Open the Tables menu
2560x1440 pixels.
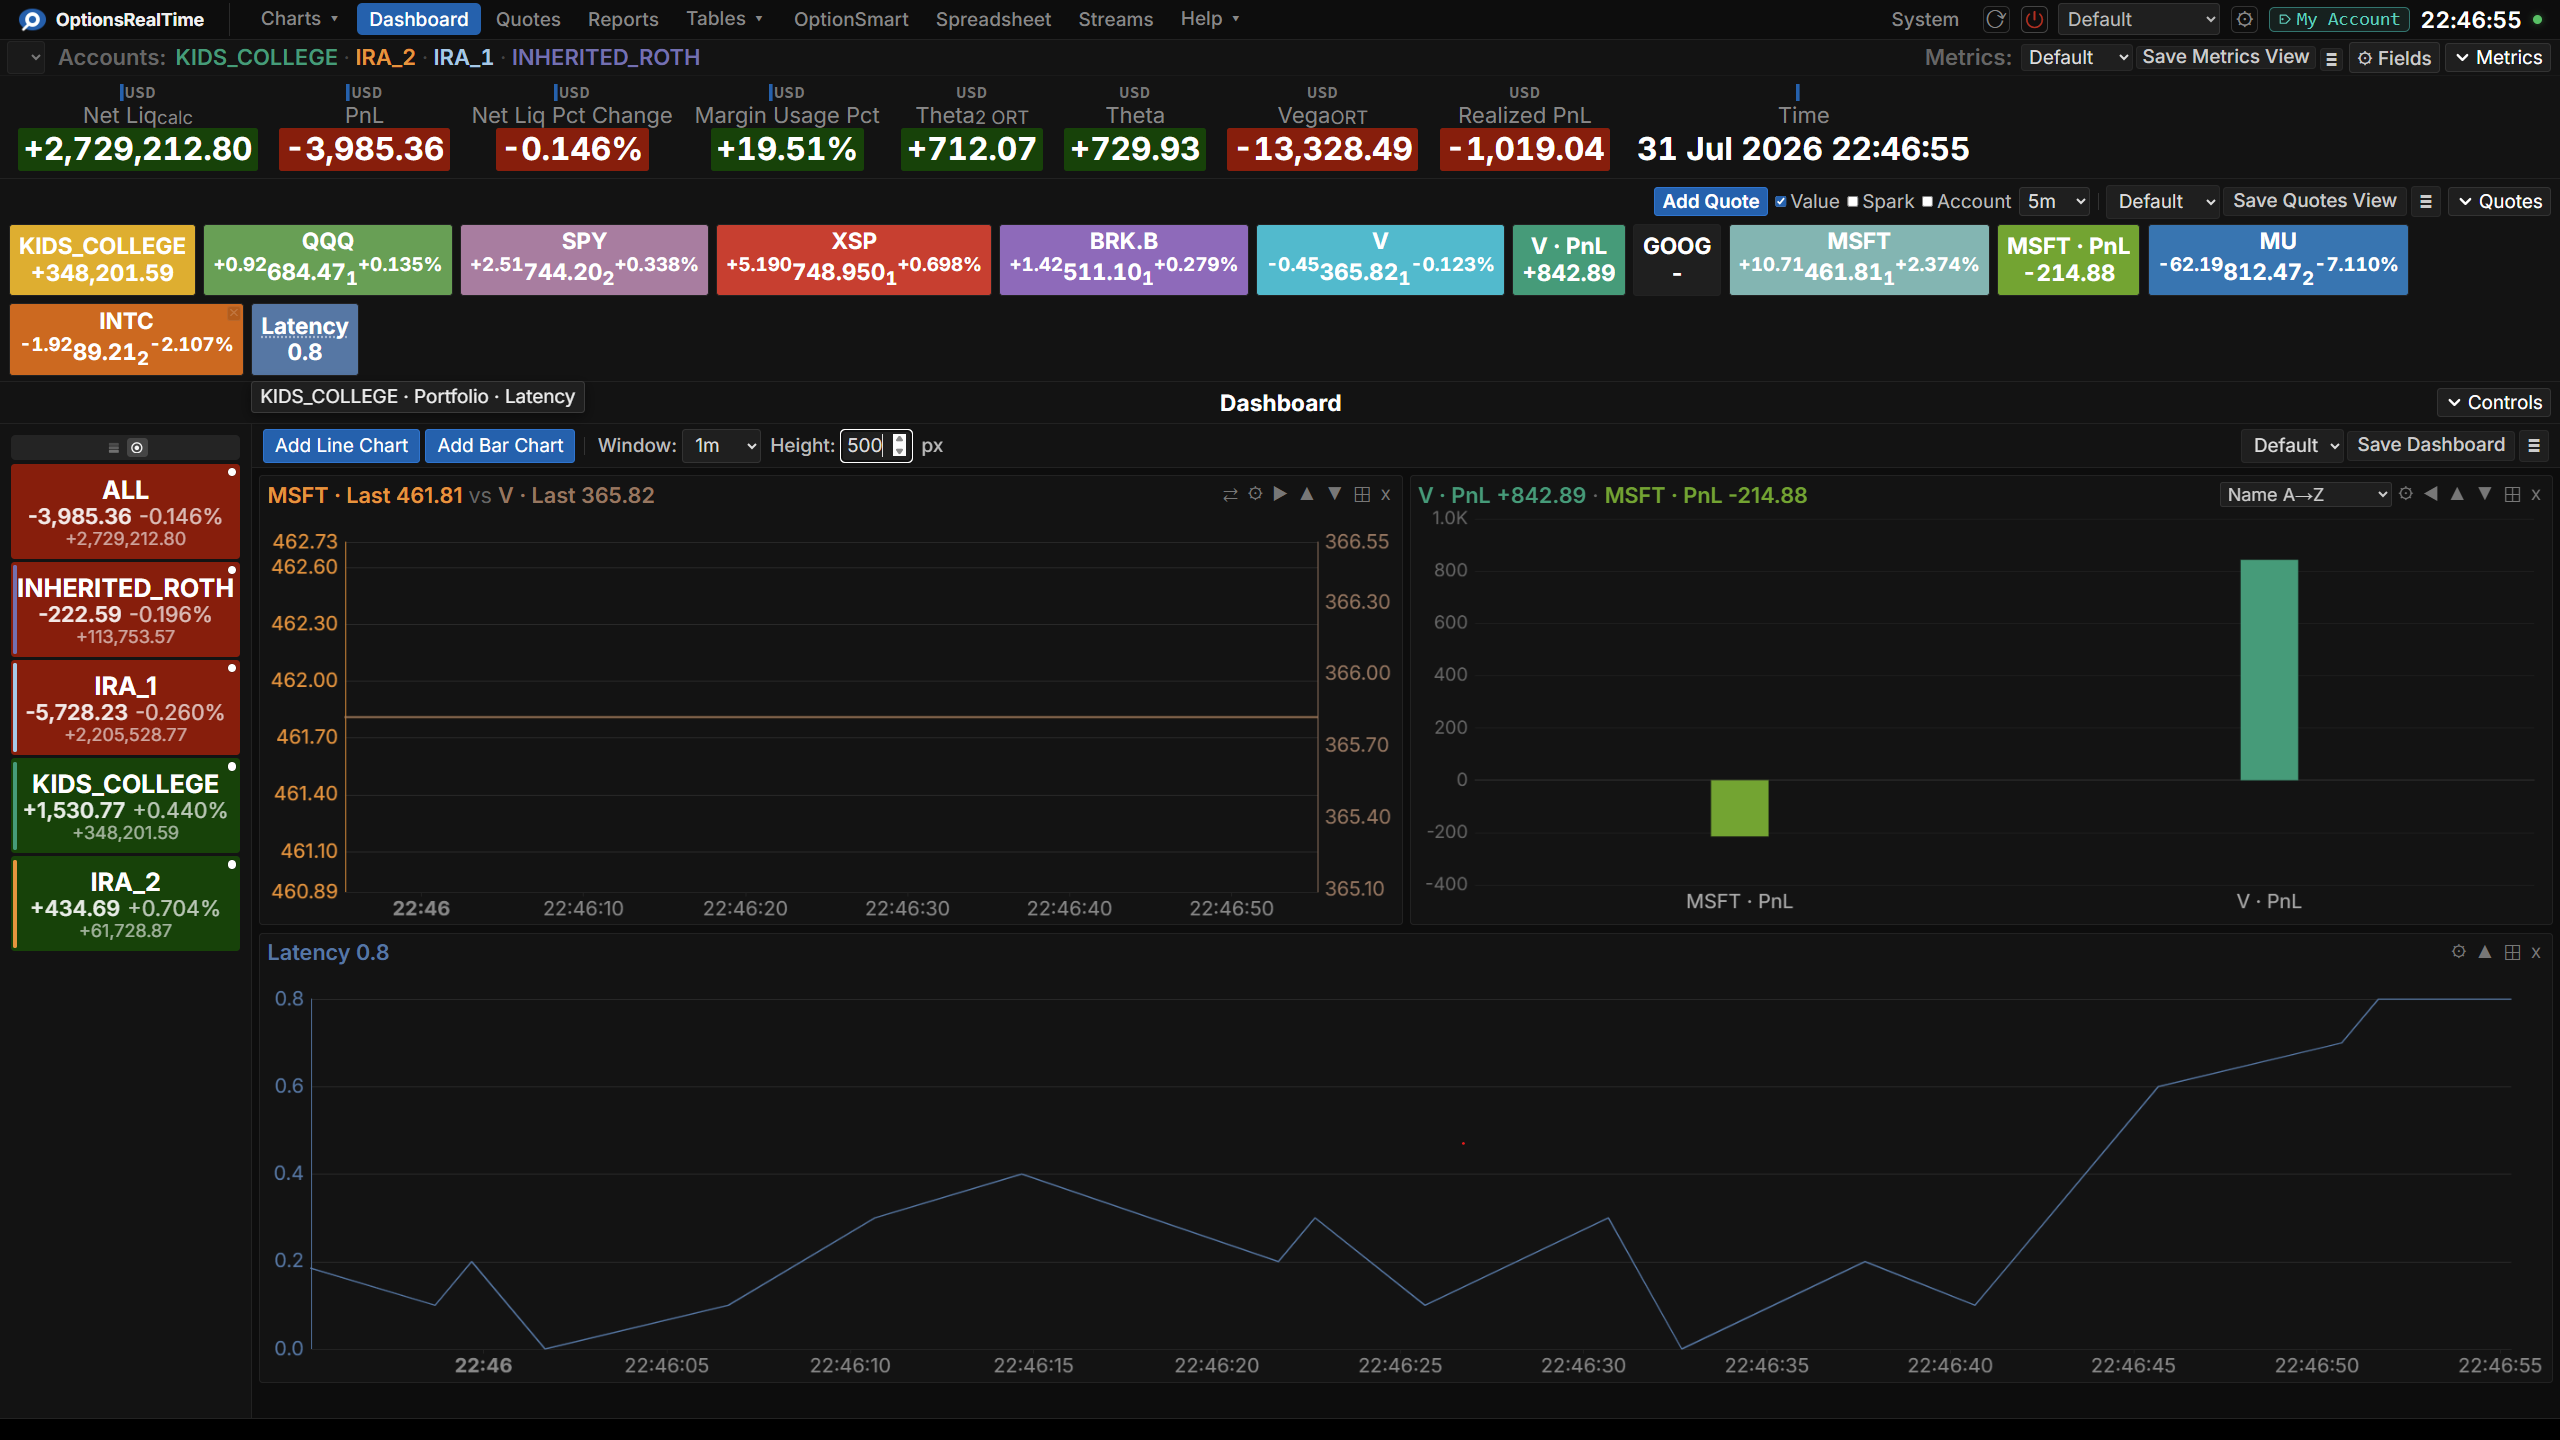724,19
